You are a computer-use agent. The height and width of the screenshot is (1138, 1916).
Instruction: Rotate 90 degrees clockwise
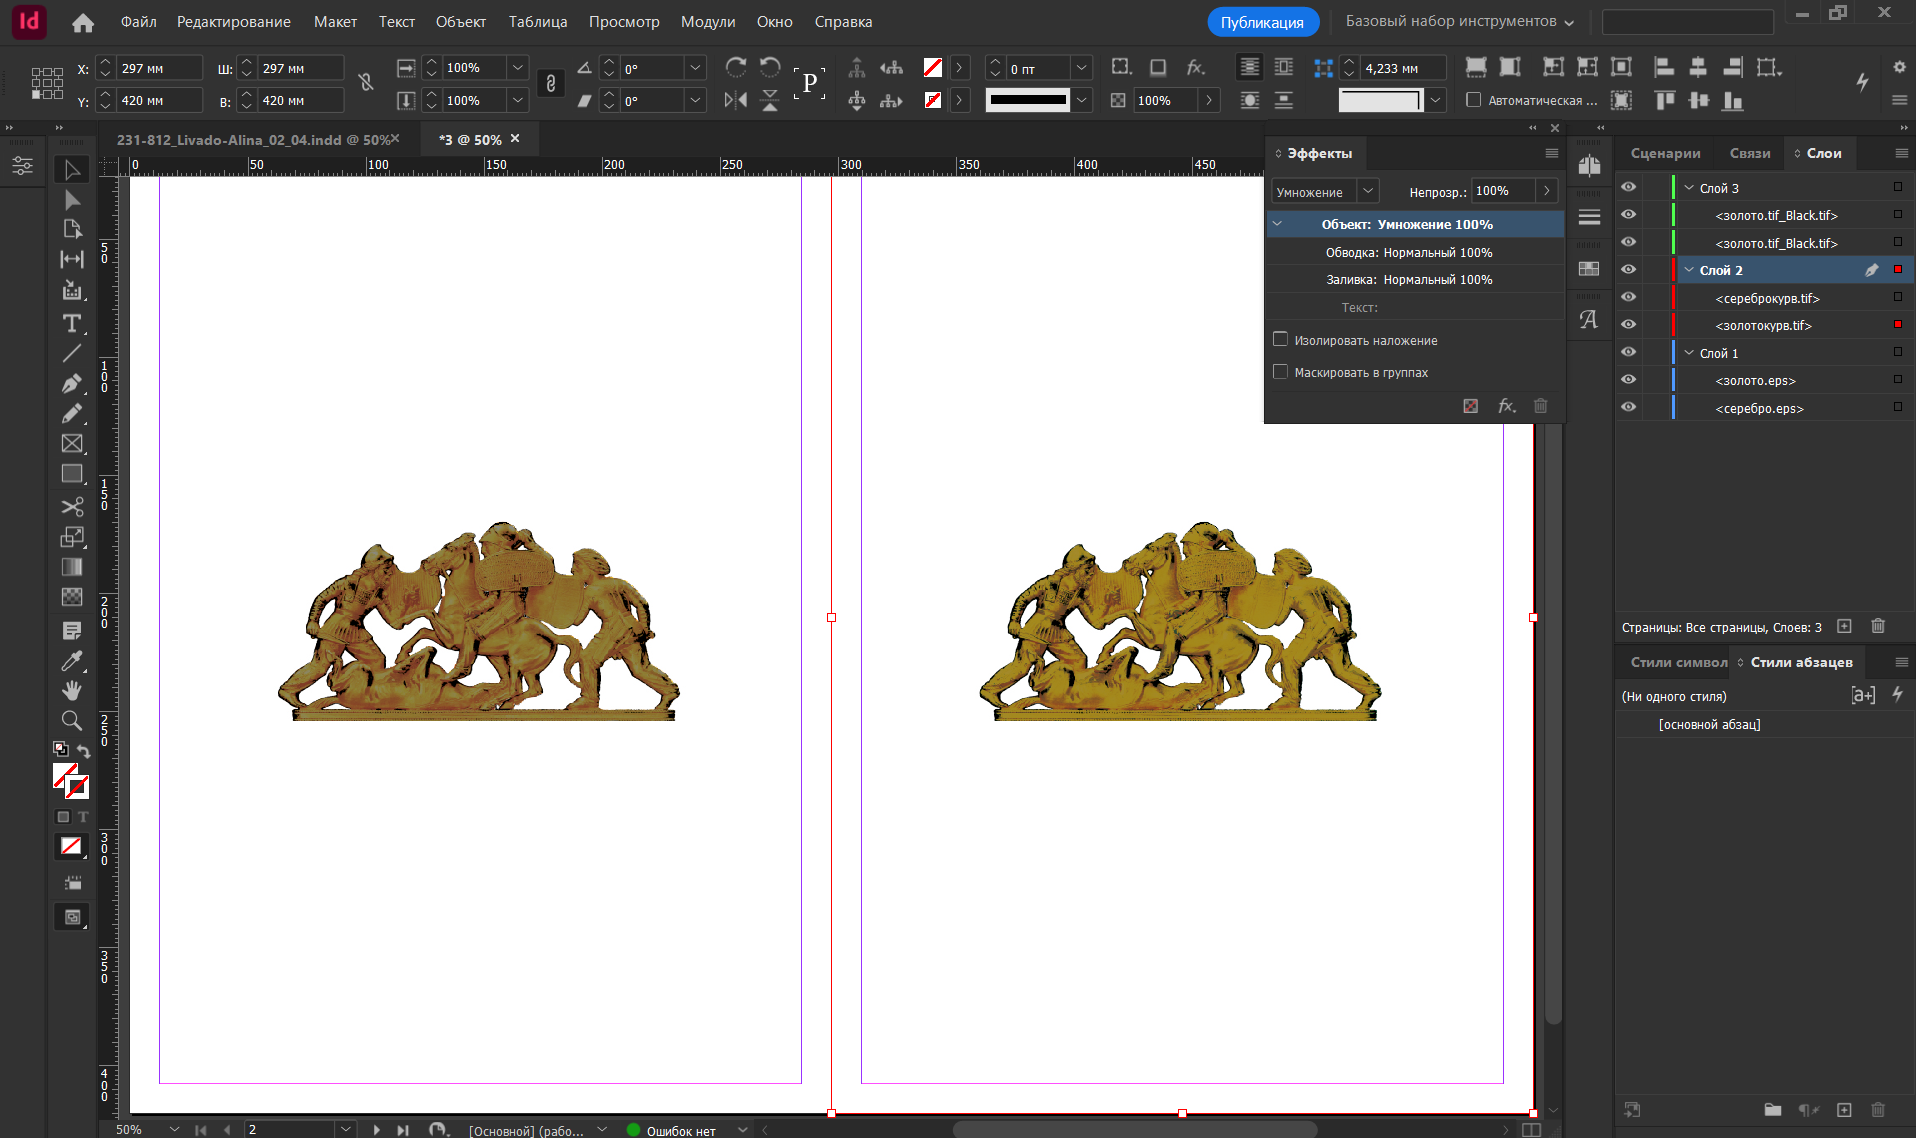tap(736, 68)
